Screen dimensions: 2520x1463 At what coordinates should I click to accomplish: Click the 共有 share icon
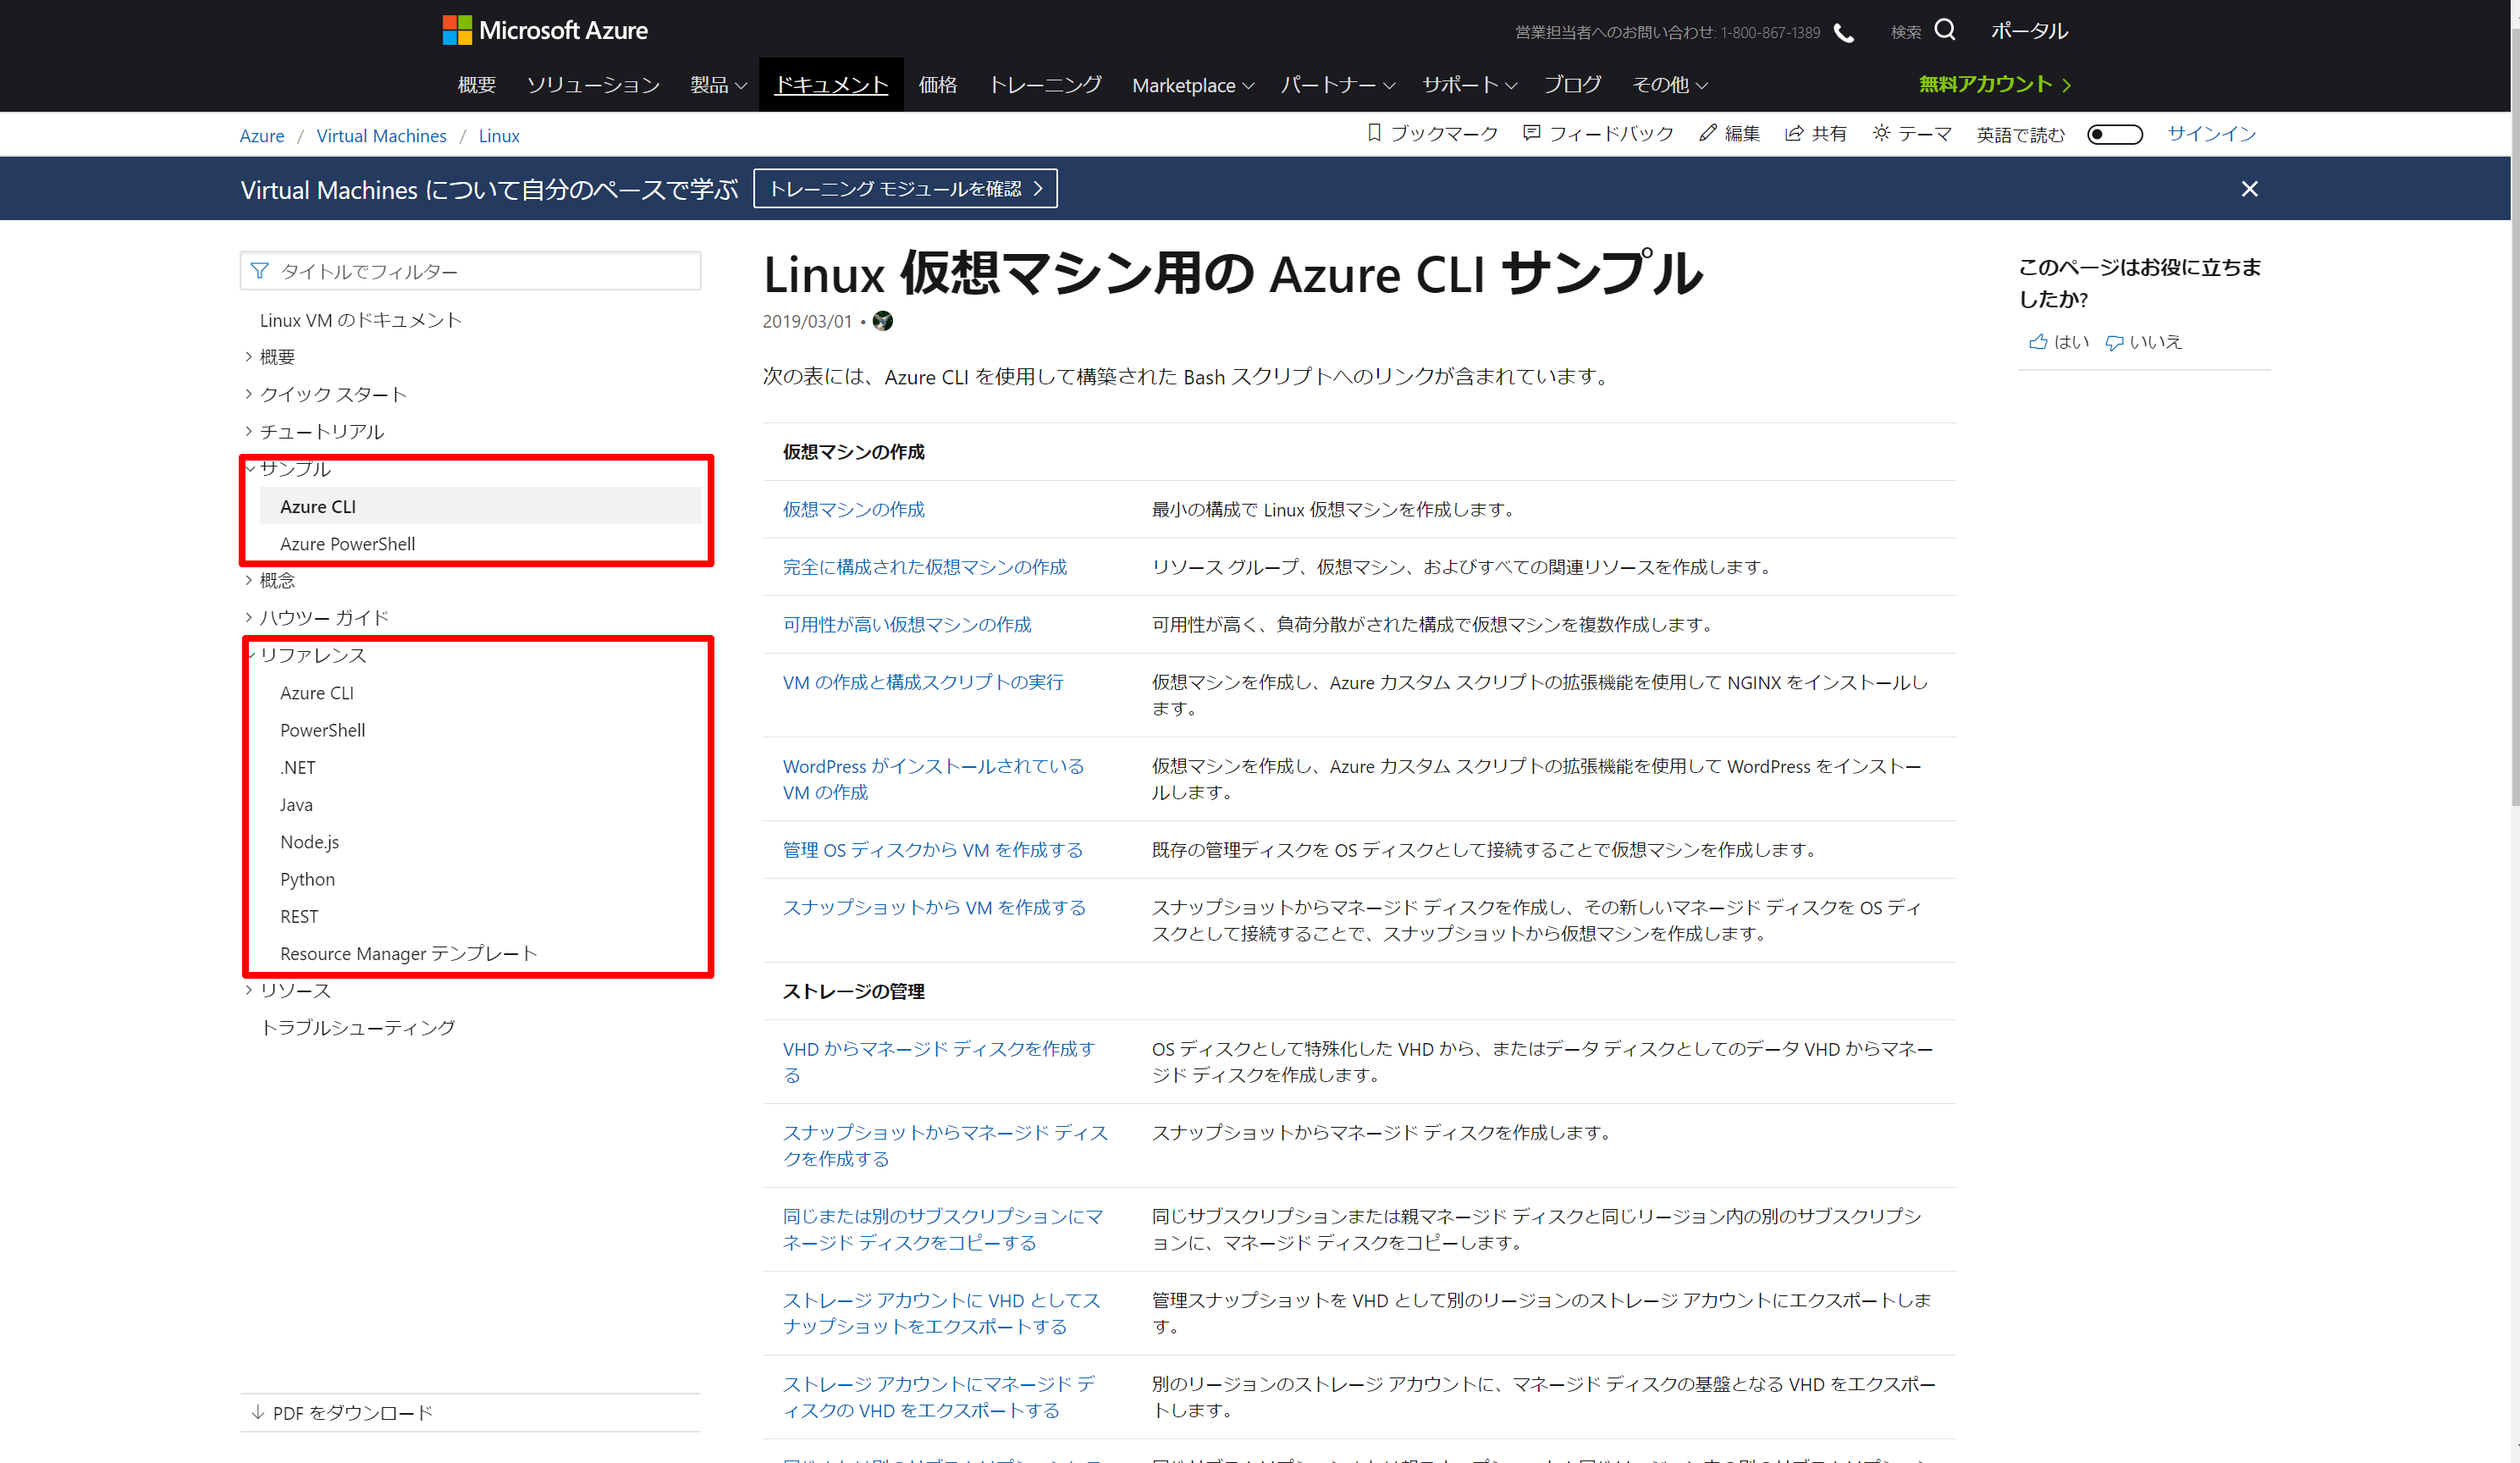pos(1794,133)
